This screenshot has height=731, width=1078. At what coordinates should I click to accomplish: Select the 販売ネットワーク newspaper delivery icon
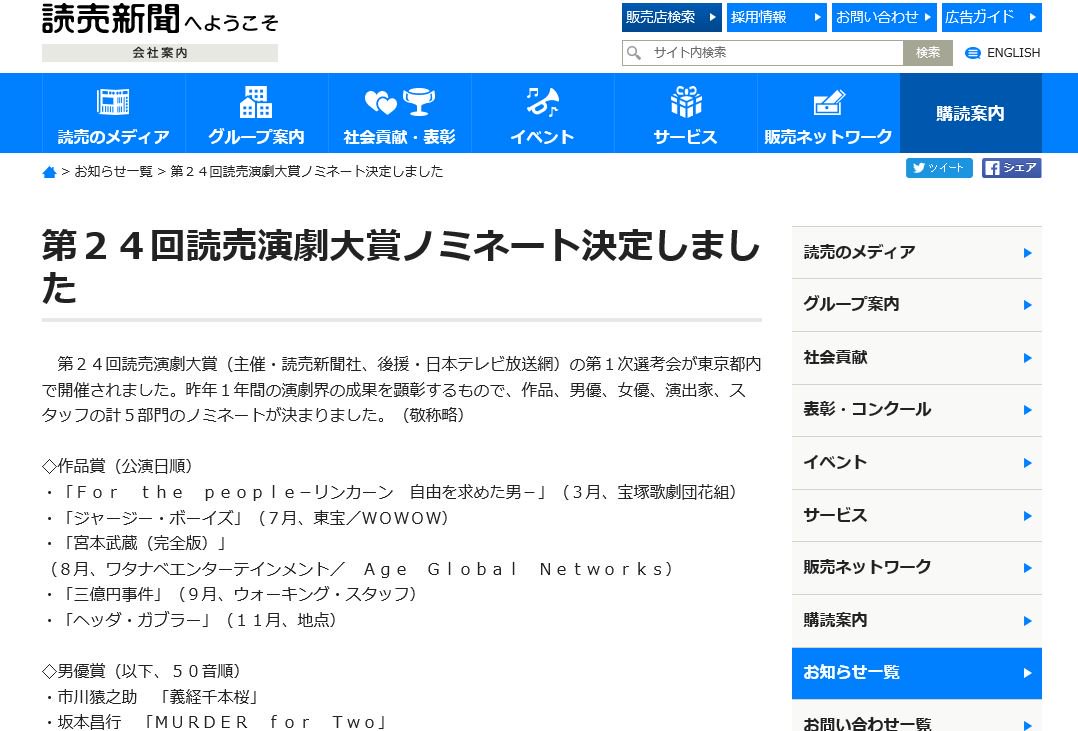click(828, 101)
